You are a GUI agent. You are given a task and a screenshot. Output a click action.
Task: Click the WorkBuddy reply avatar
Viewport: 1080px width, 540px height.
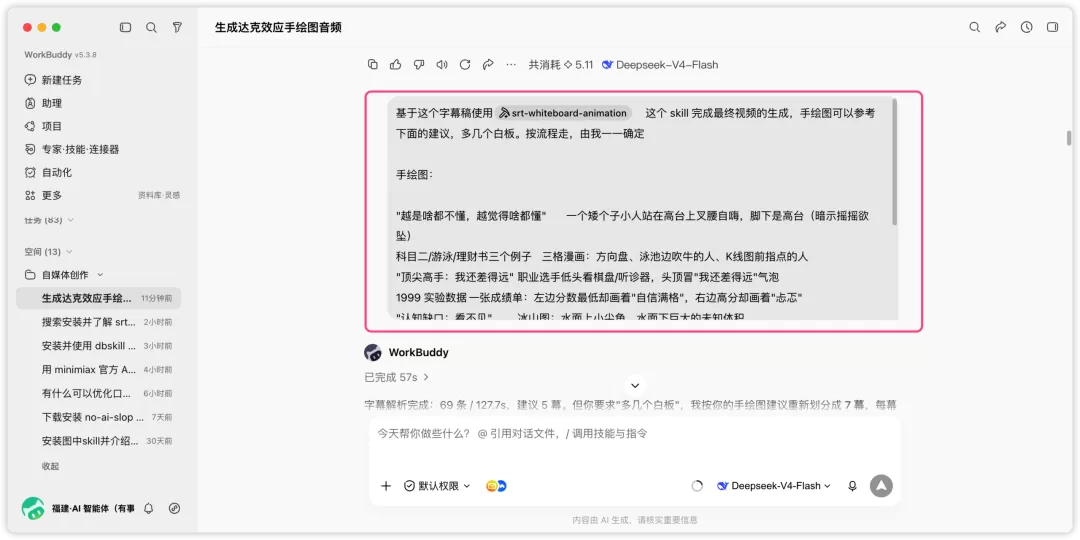373,353
